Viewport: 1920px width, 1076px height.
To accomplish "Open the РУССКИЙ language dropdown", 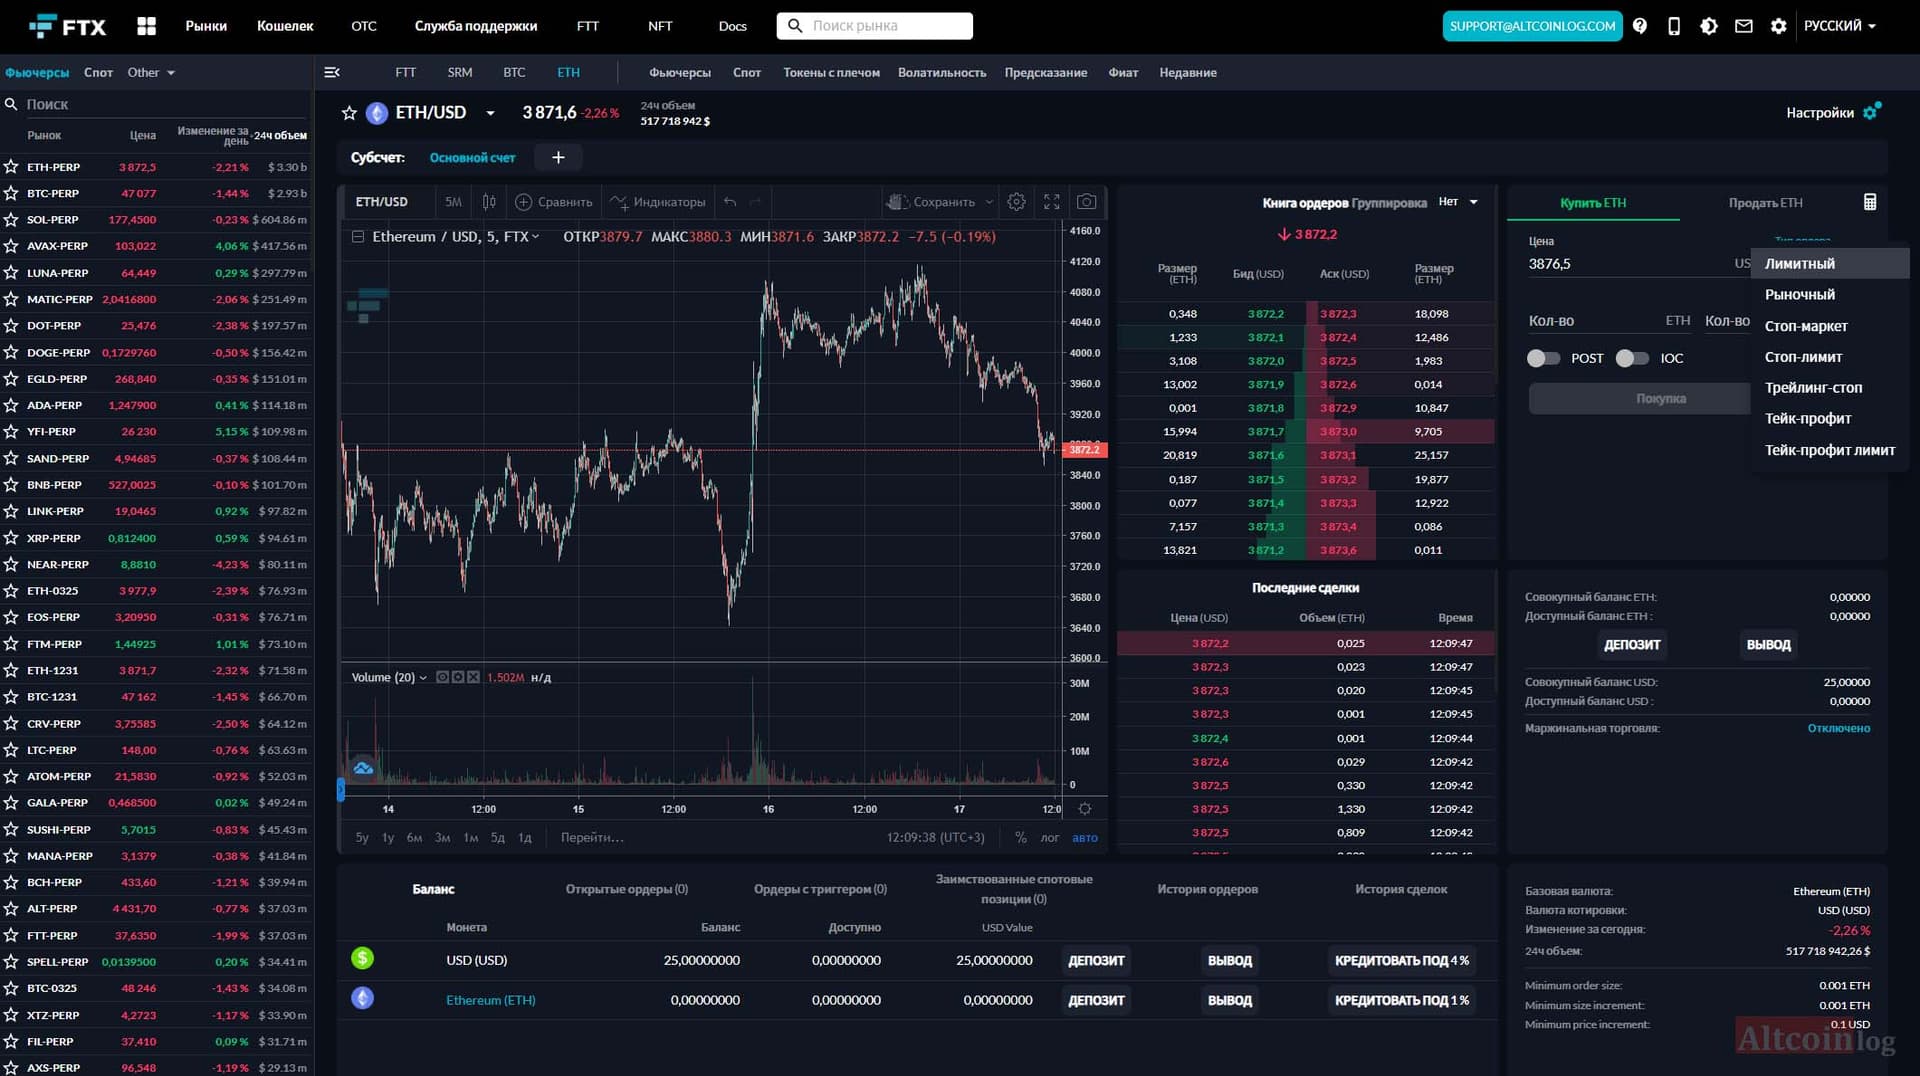I will (x=1840, y=26).
